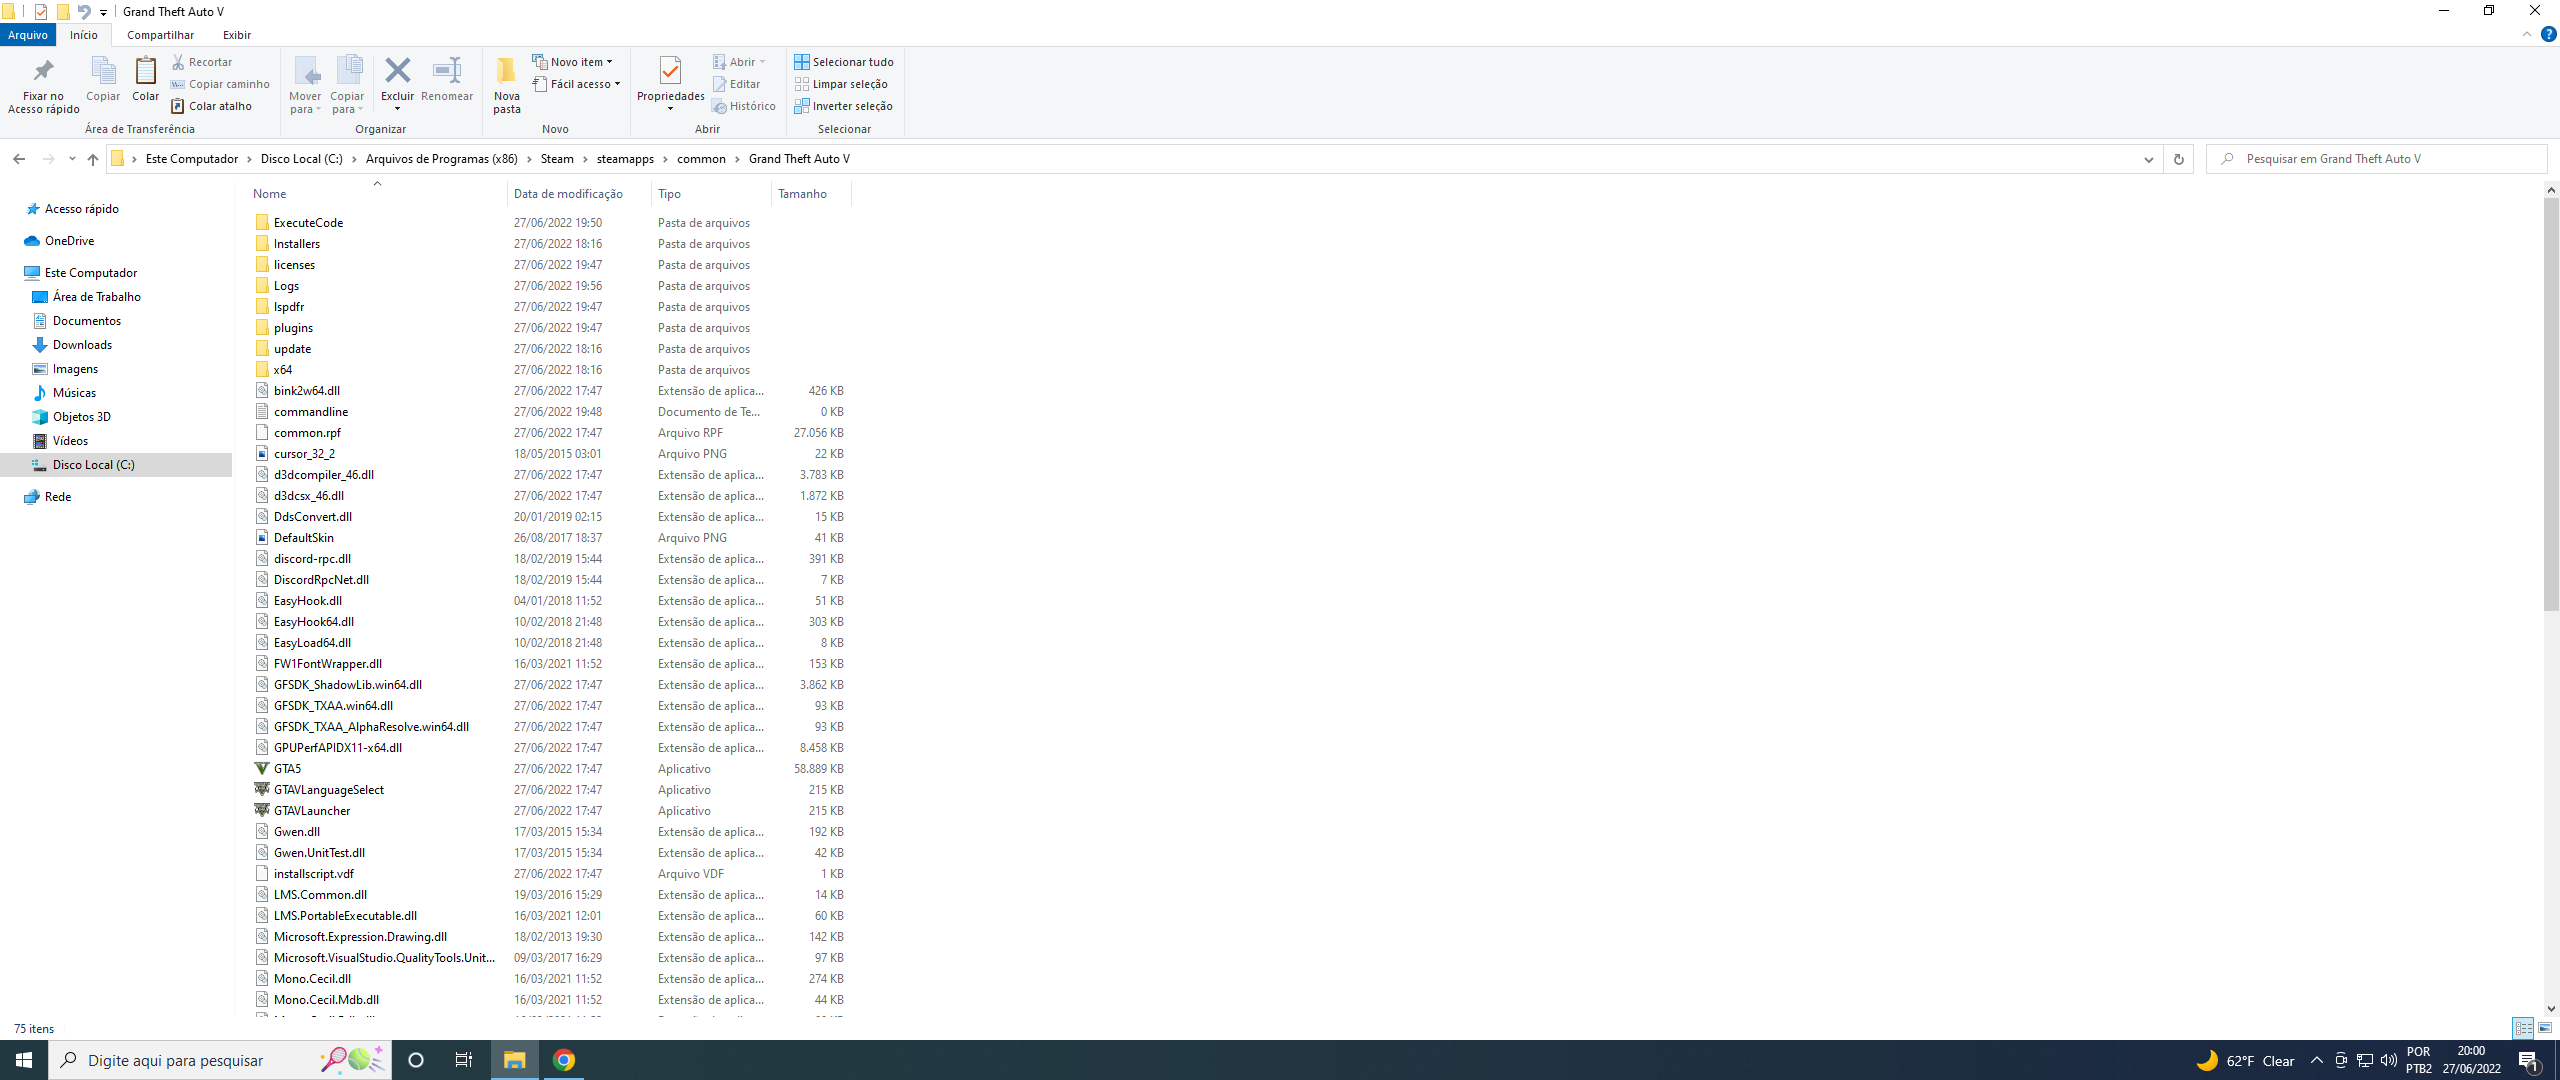
Task: Switch to details view layout button
Action: pyautogui.click(x=2523, y=1028)
